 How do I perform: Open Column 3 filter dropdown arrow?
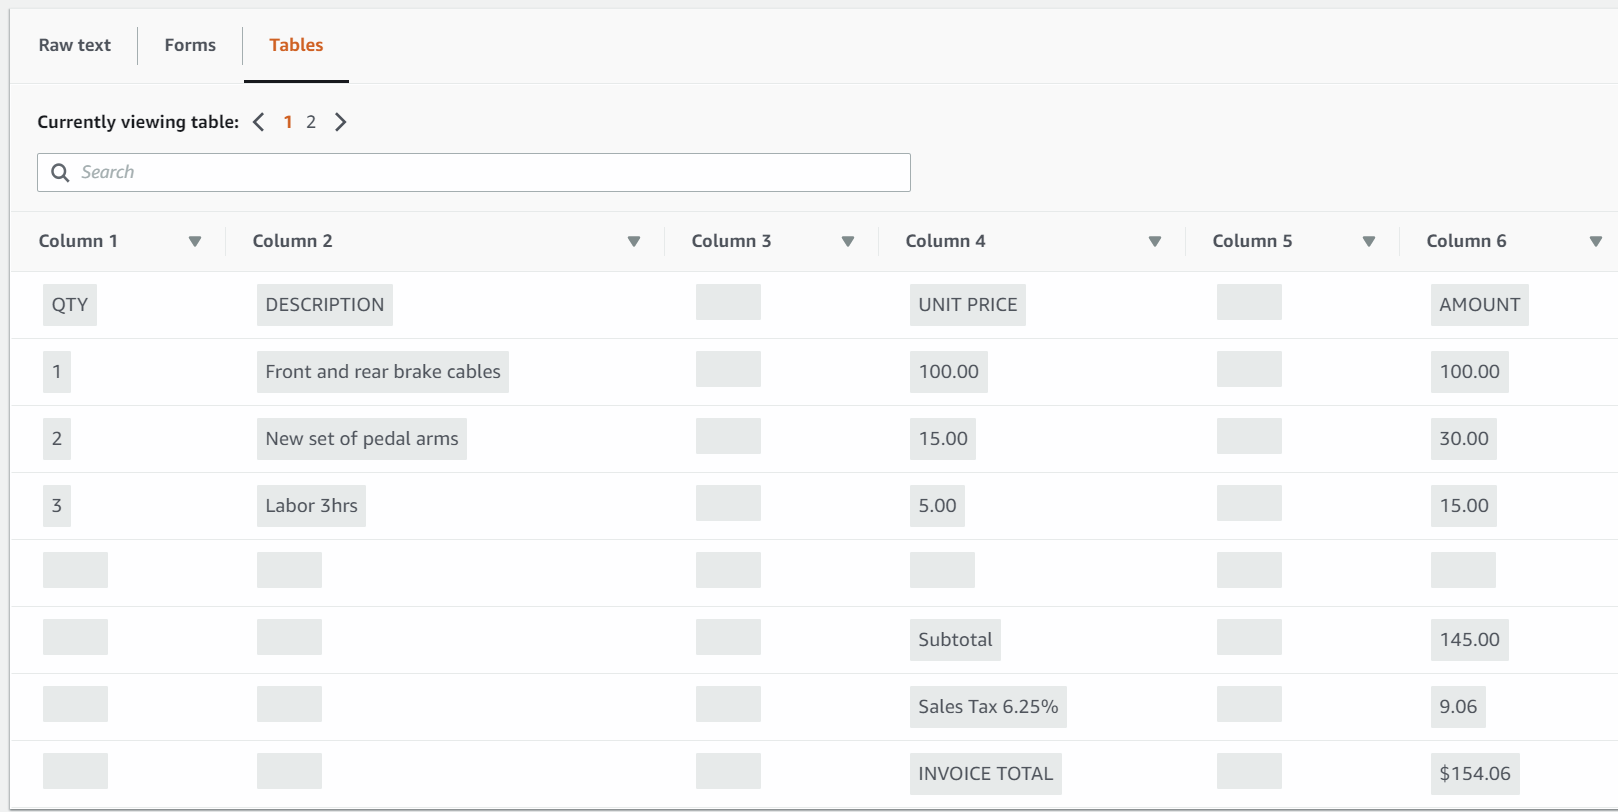tap(848, 241)
